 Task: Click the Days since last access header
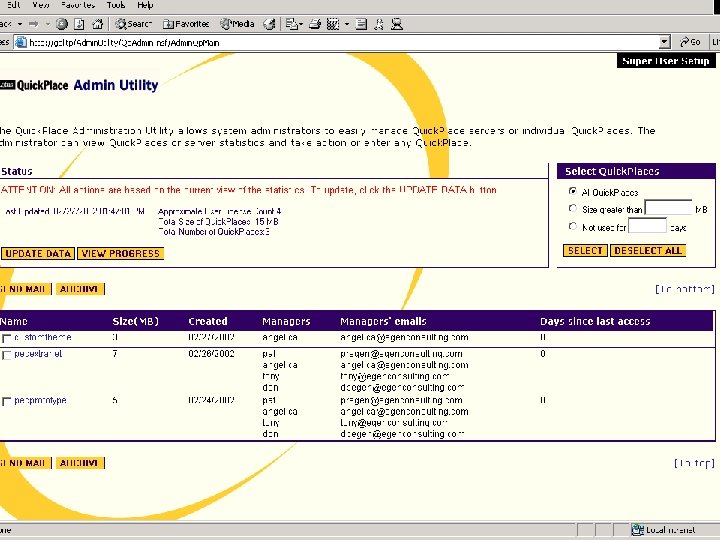595,321
